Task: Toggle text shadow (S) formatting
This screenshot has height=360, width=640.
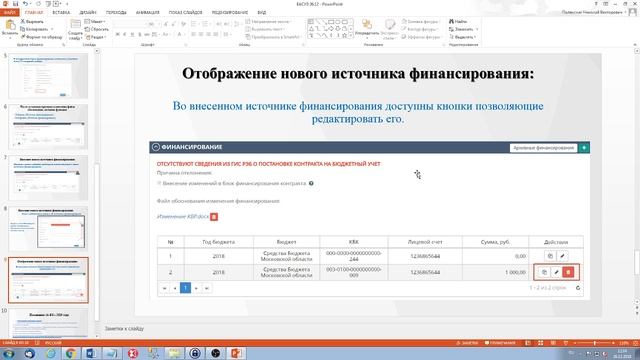Action: tap(140, 35)
